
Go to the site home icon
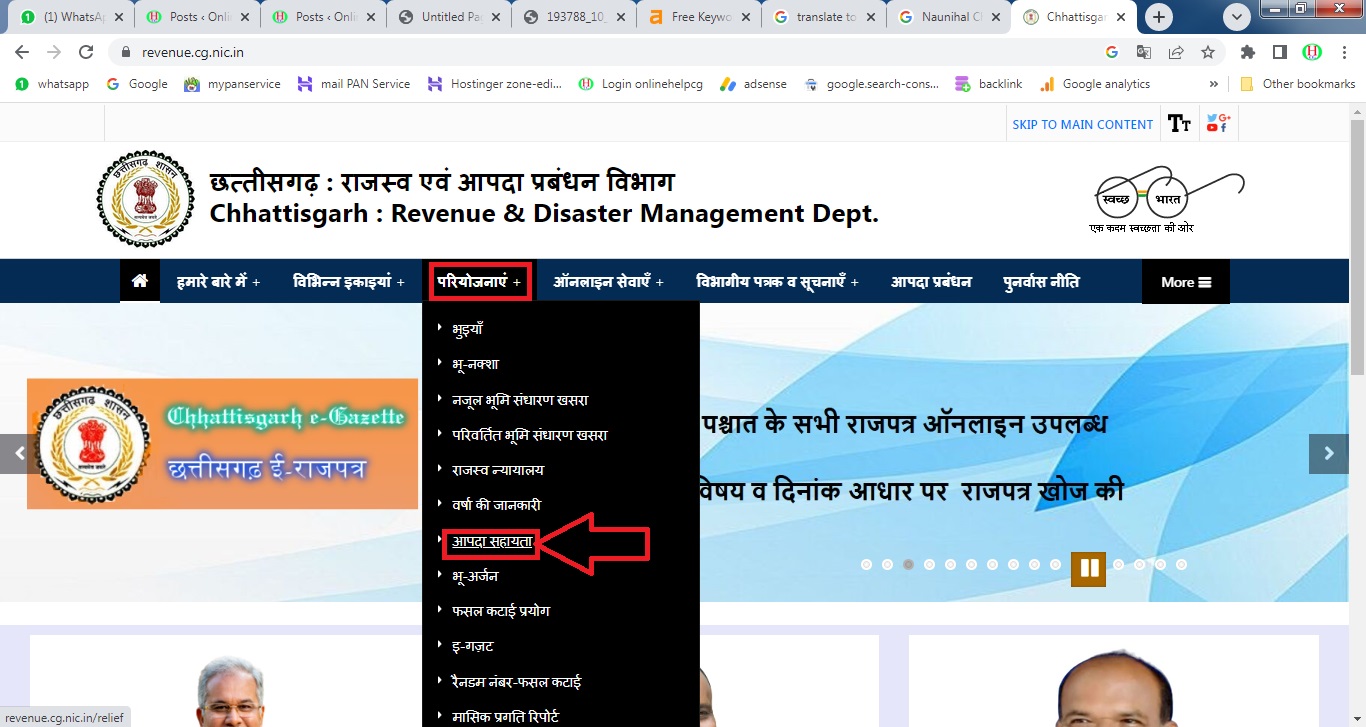pos(140,281)
